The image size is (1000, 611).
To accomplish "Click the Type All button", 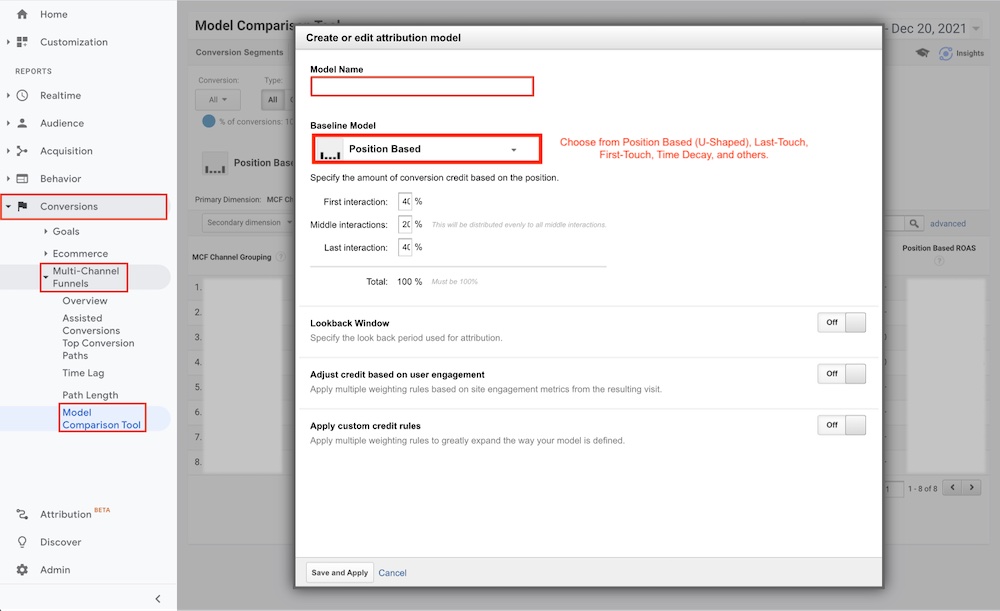I will pos(272,99).
